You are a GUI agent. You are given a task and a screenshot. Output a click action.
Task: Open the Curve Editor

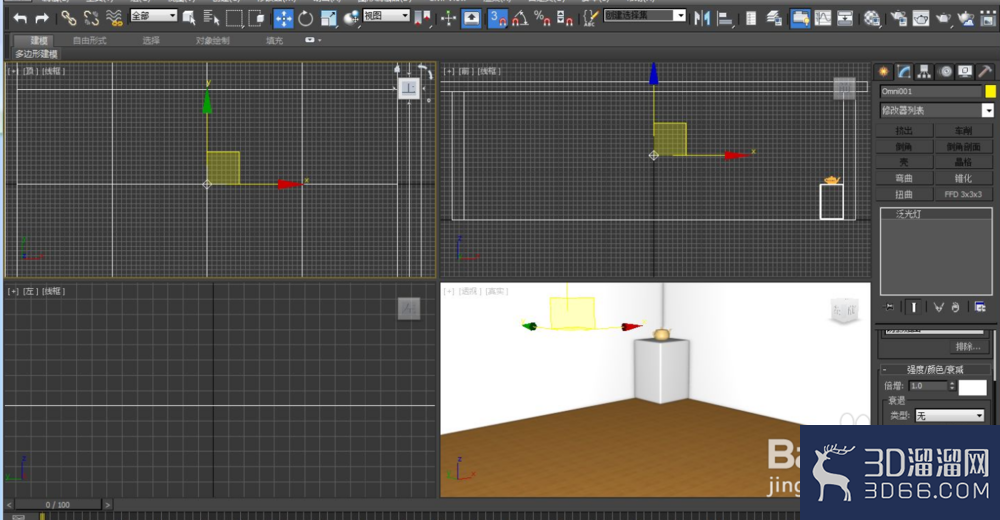tap(823, 18)
